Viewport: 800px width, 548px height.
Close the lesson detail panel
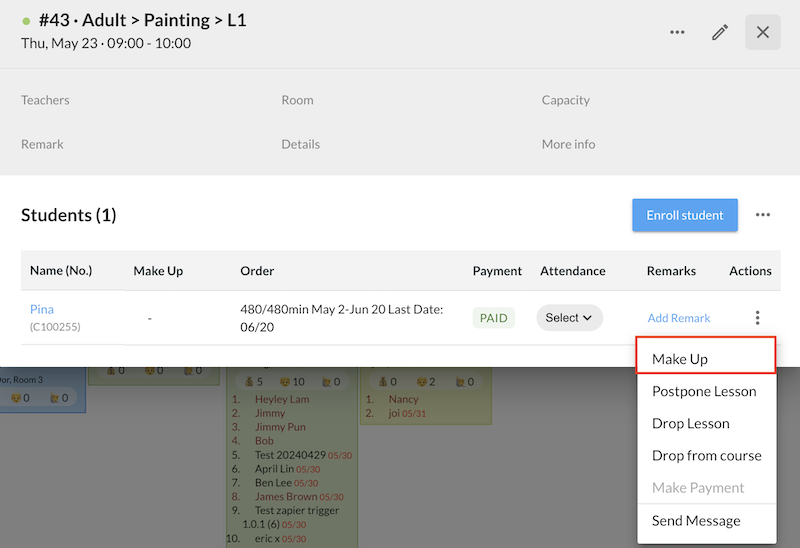pos(763,32)
